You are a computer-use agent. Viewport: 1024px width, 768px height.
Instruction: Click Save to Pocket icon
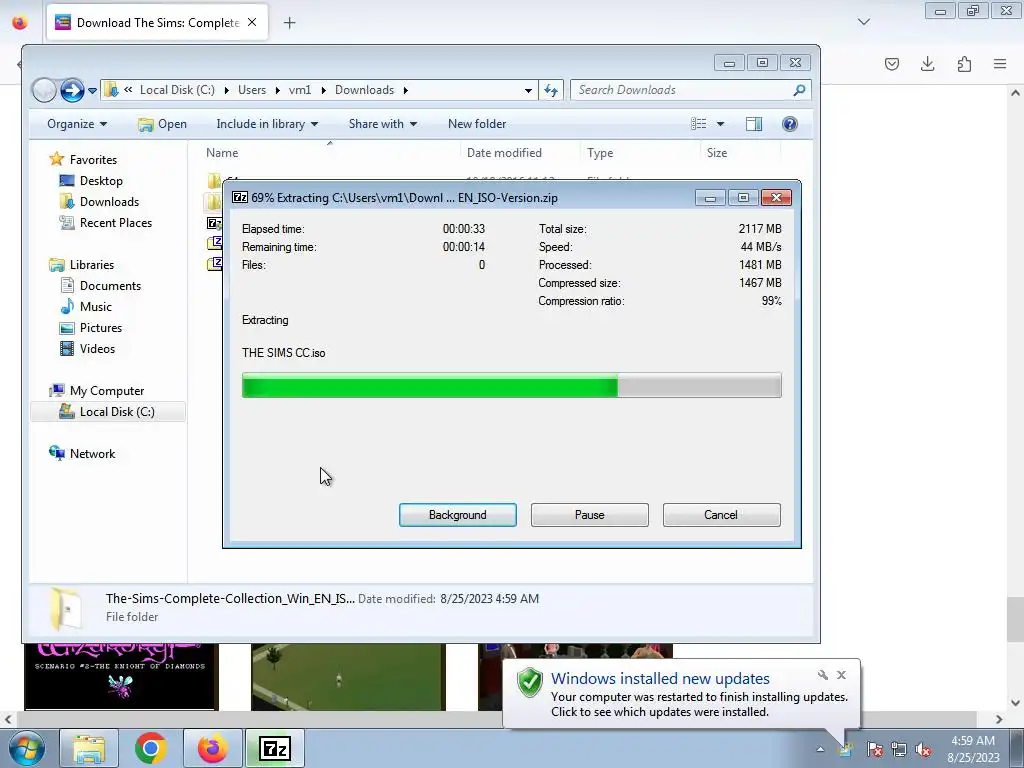point(892,64)
